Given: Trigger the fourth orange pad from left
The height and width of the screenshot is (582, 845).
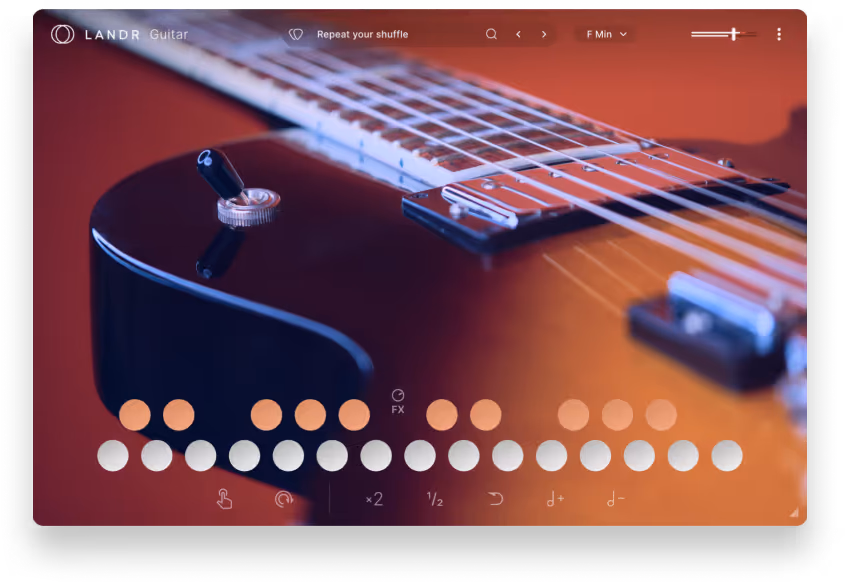Looking at the screenshot, I should coord(310,415).
